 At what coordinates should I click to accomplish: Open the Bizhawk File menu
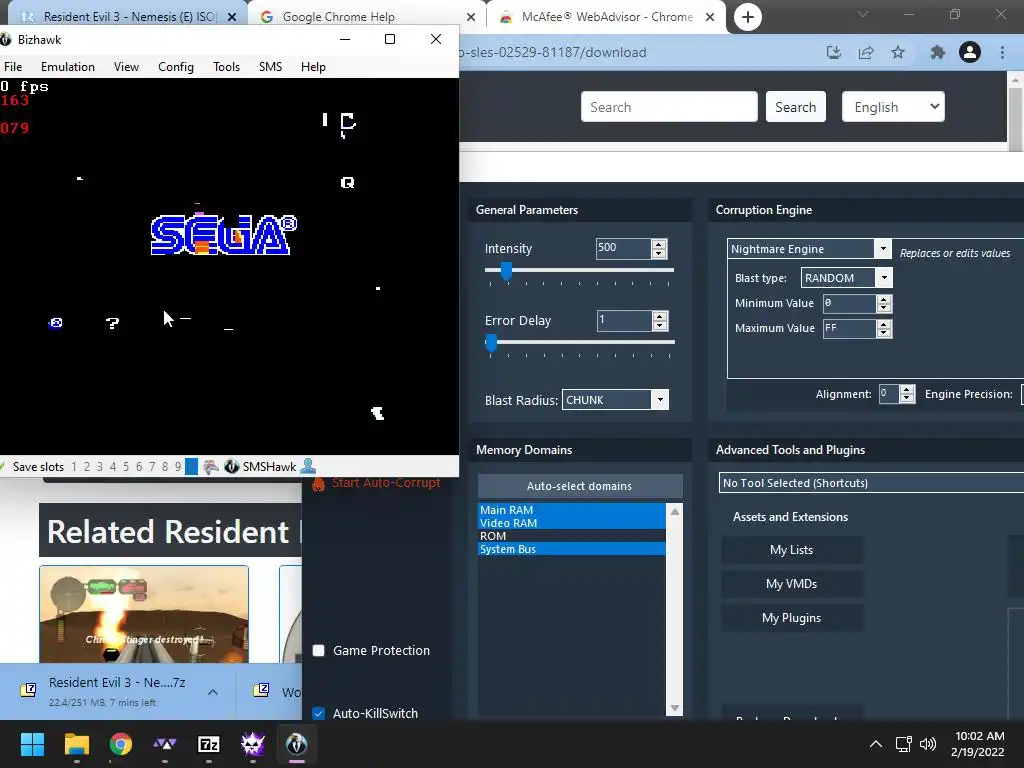tap(13, 67)
